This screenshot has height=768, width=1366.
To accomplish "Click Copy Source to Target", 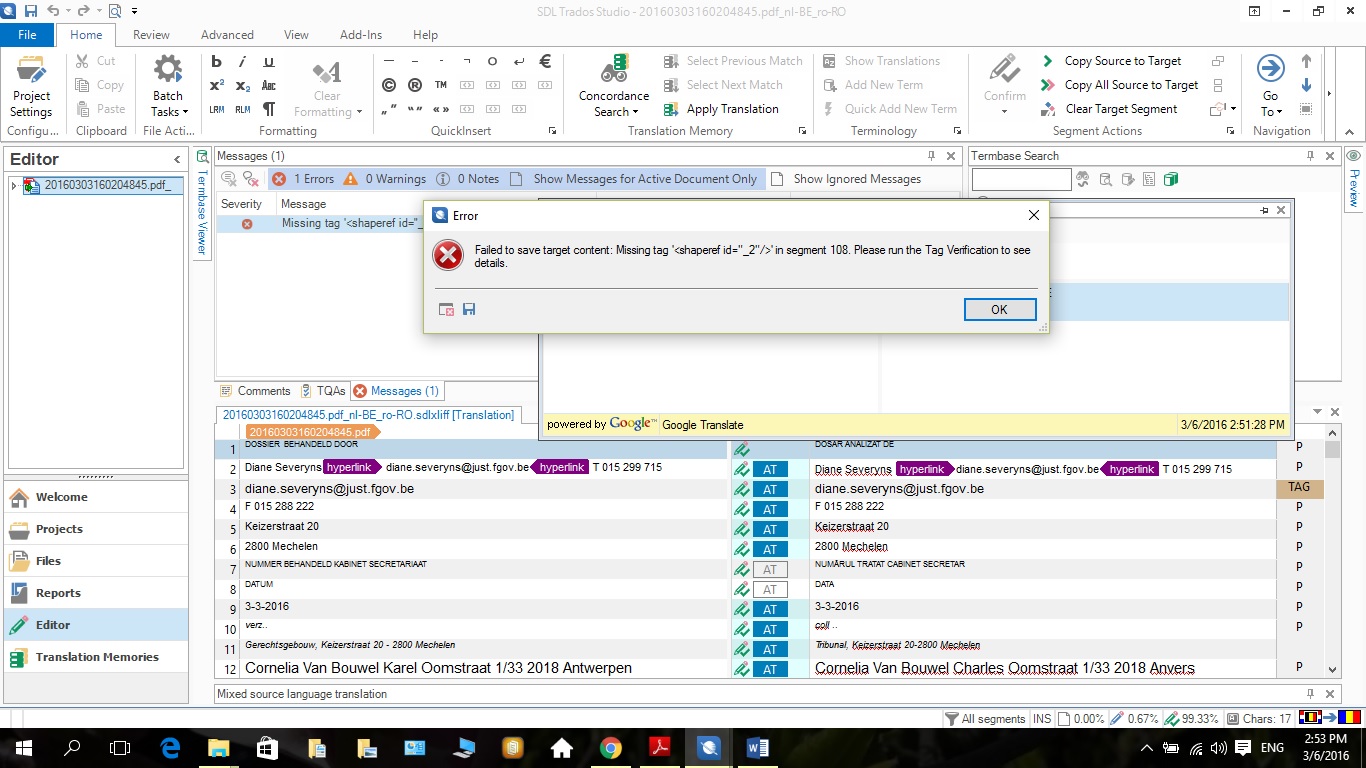I will [x=1111, y=61].
